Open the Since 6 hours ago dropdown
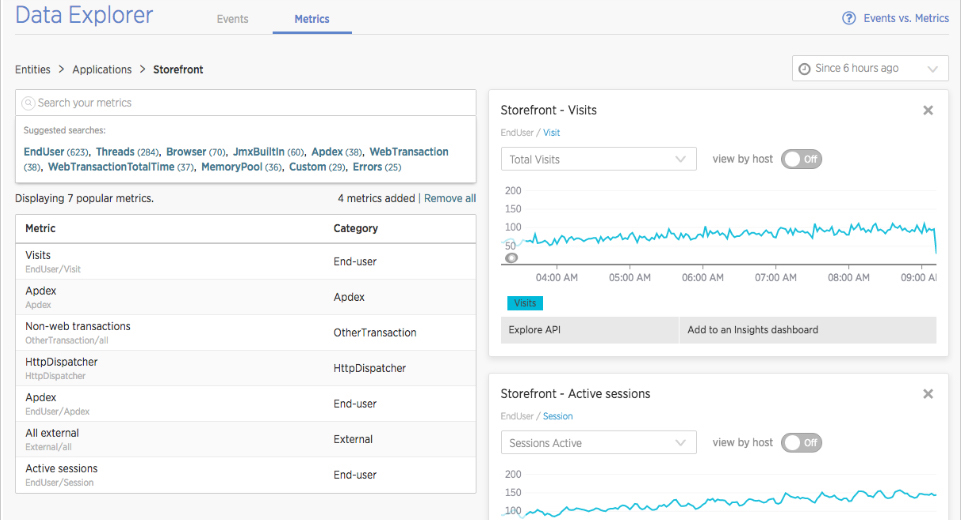 point(870,69)
